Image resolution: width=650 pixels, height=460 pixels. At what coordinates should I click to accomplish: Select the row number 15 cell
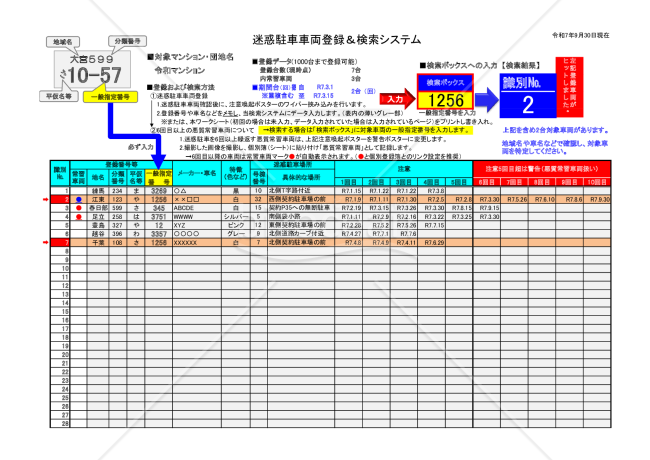tap(60, 311)
